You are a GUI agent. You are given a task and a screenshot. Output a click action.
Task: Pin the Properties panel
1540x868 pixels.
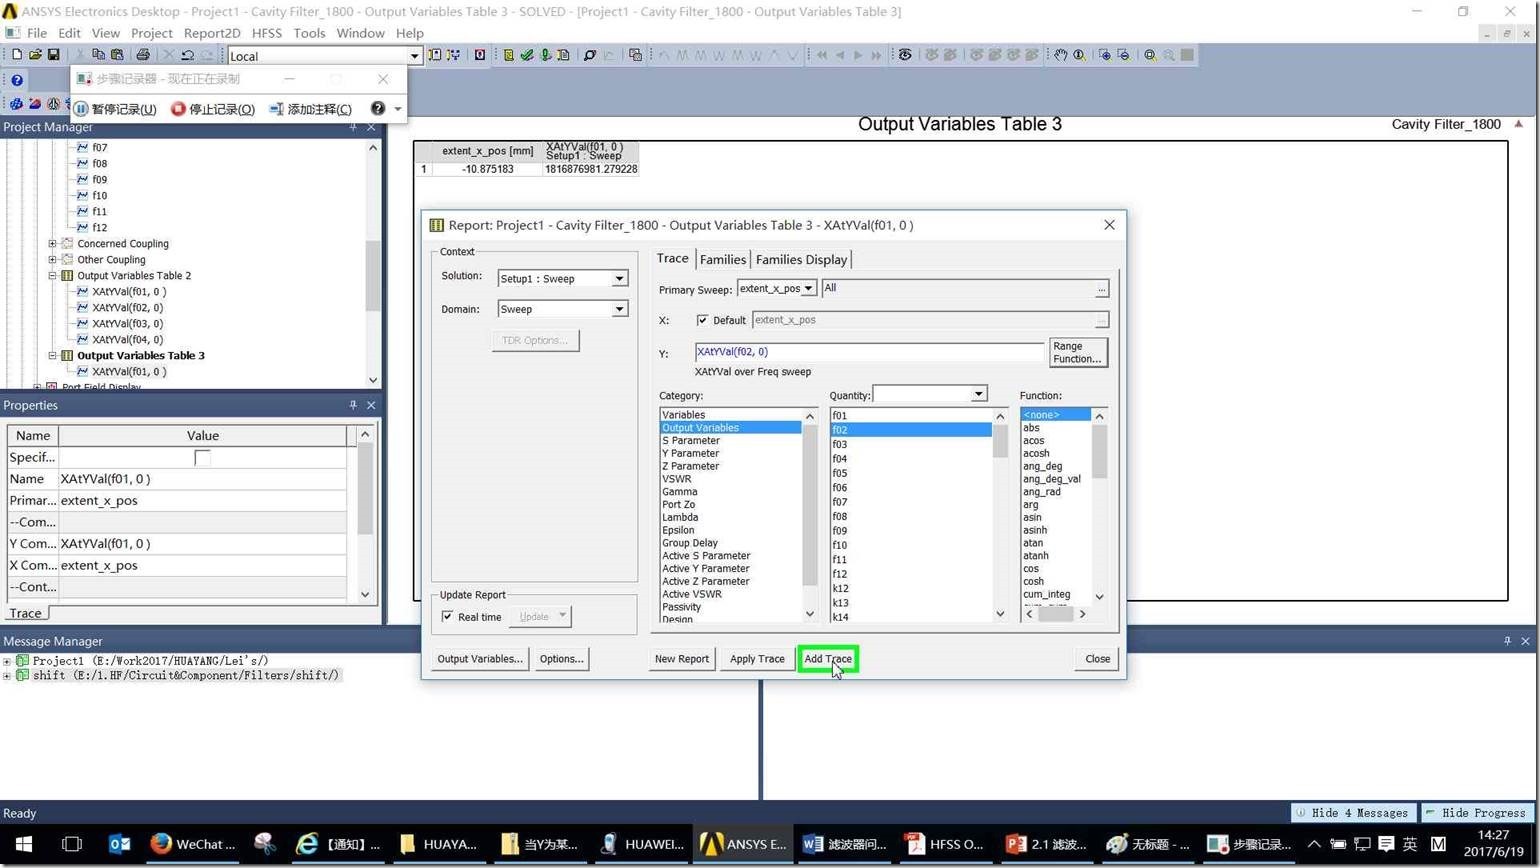[353, 405]
